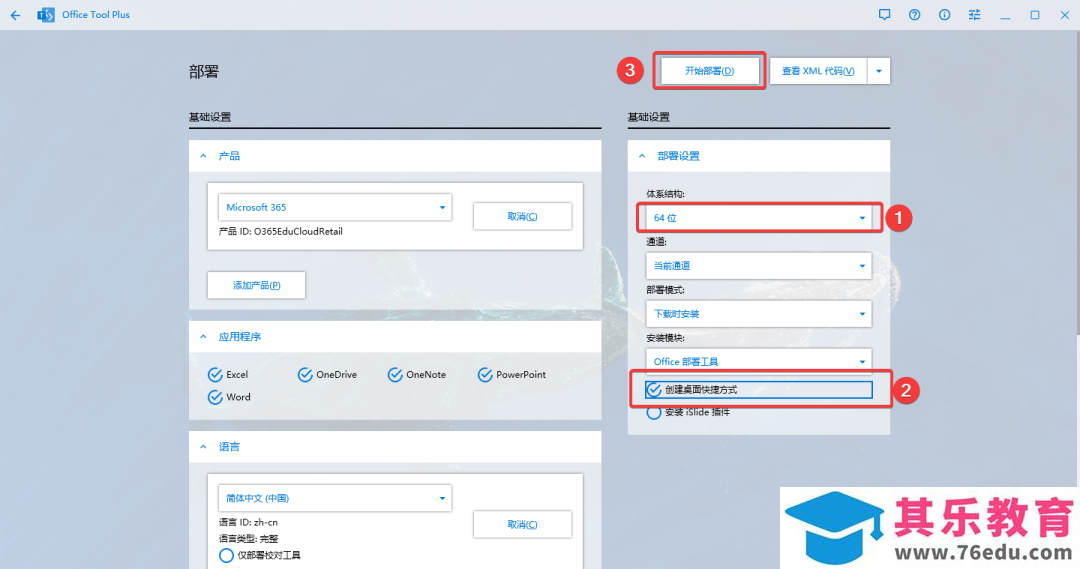This screenshot has height=569, width=1080.
Task: Toggle 创建桌面快捷方式 checkbox
Action: pos(759,390)
